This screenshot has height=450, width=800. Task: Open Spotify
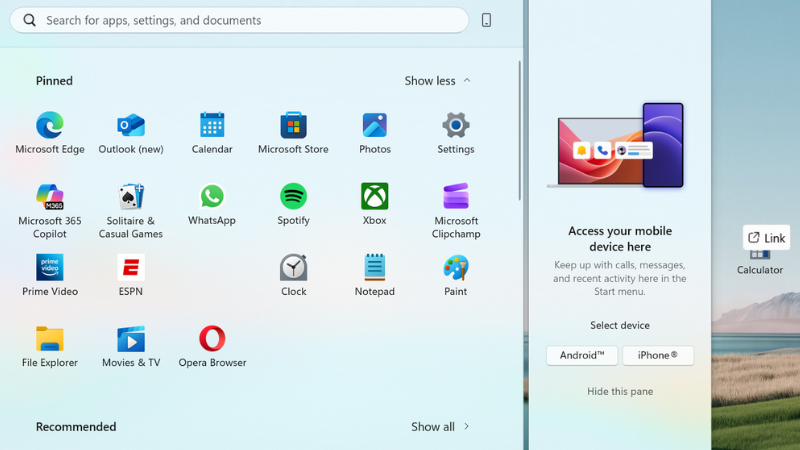pos(293,205)
